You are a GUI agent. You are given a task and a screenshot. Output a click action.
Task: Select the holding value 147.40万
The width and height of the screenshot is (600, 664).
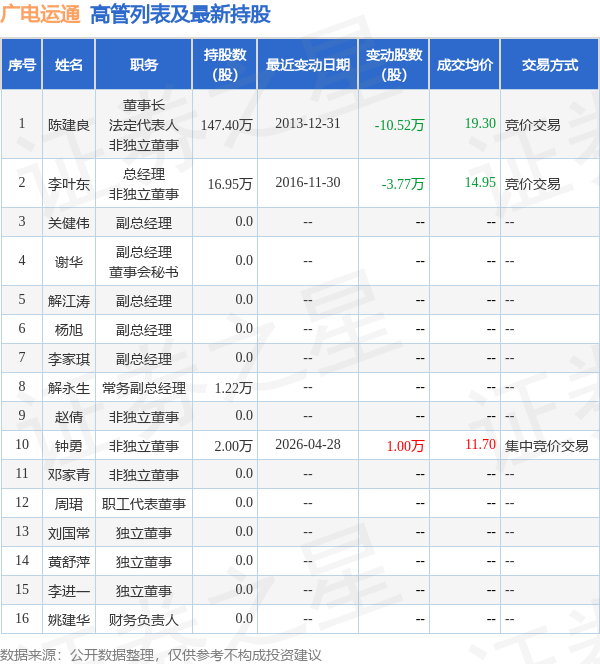(227, 125)
